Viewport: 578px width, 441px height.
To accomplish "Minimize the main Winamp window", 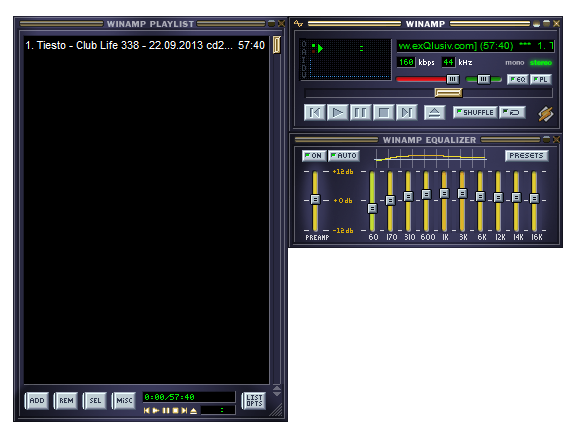I will pyautogui.click(x=537, y=24).
